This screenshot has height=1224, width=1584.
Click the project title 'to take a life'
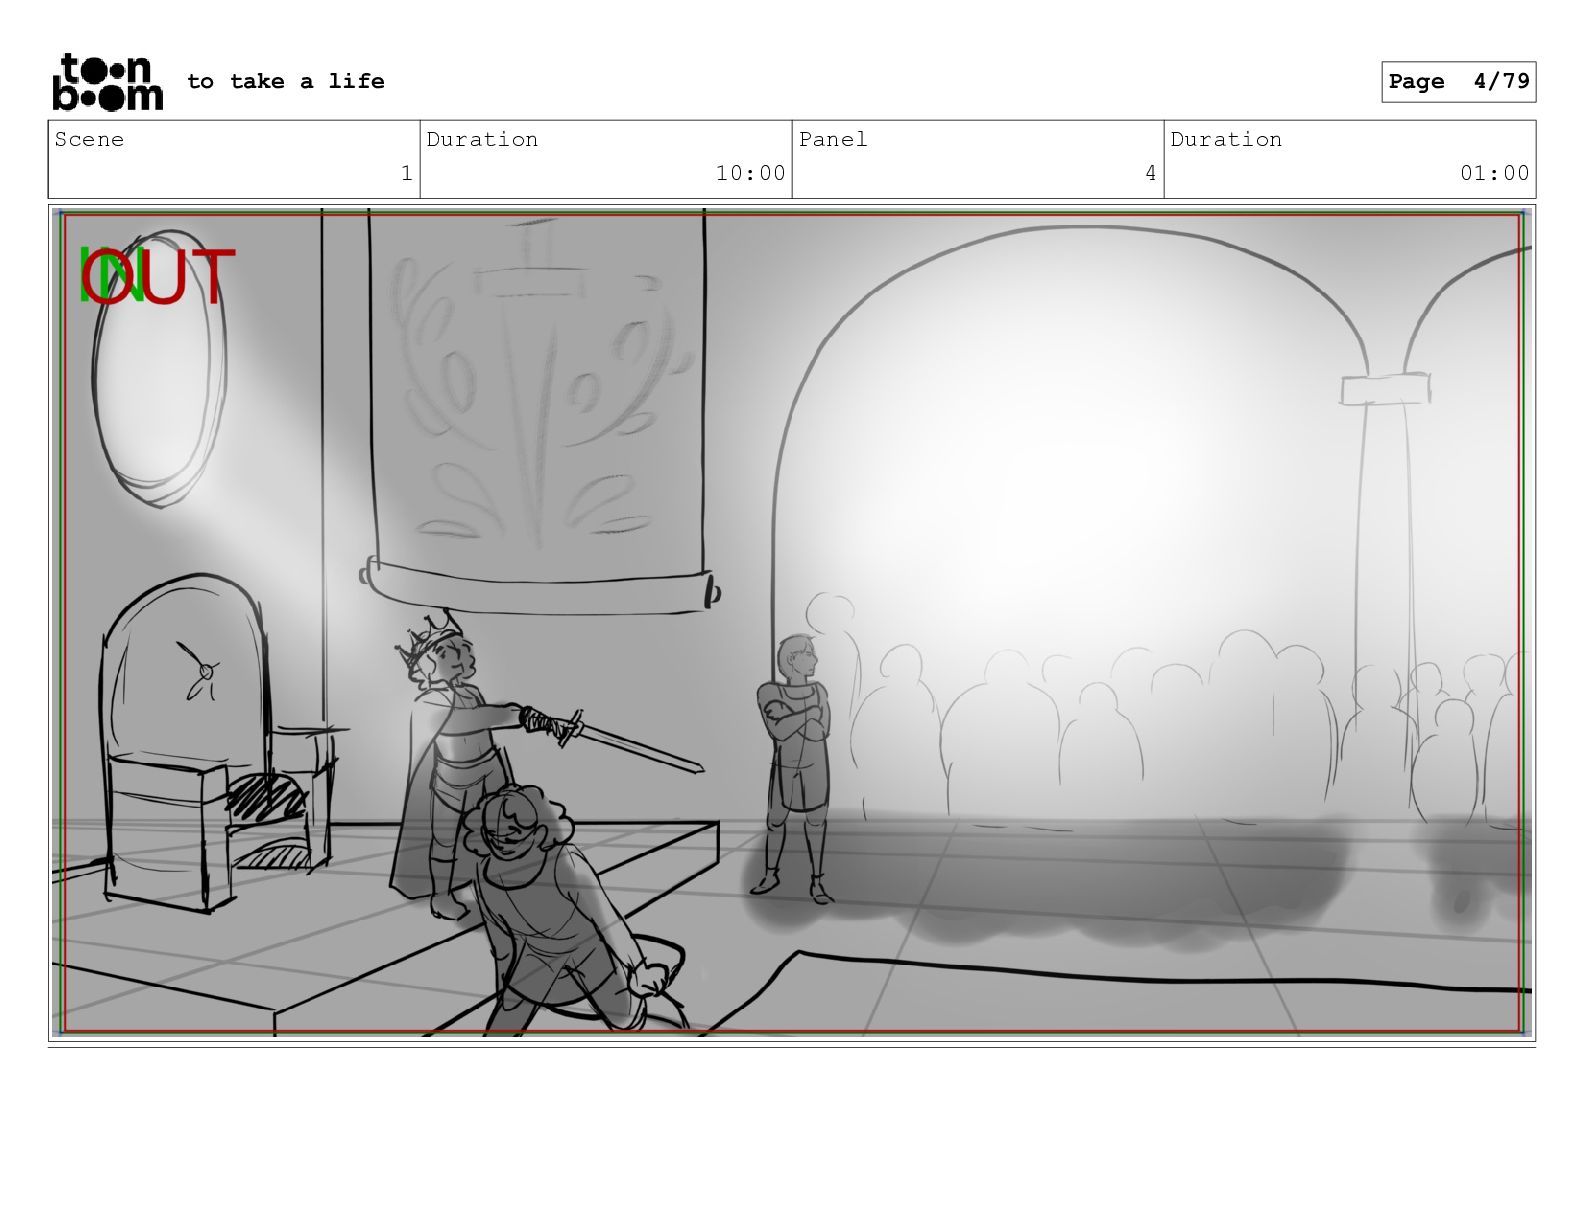point(286,81)
